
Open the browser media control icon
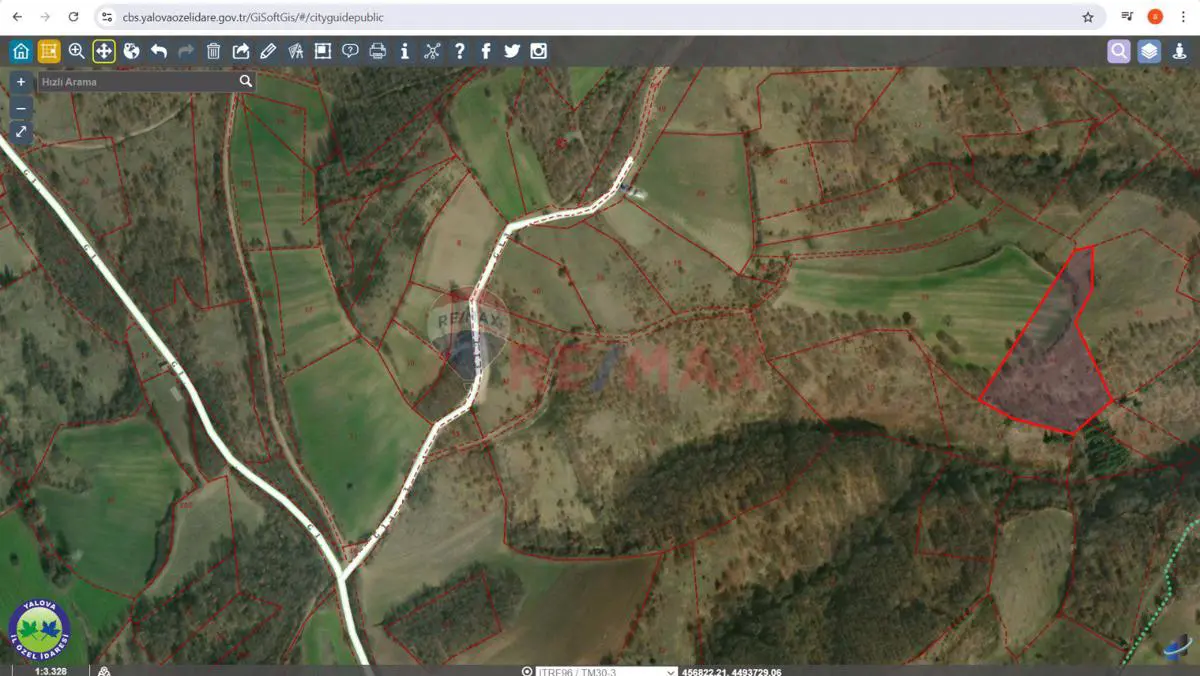pos(1127,17)
